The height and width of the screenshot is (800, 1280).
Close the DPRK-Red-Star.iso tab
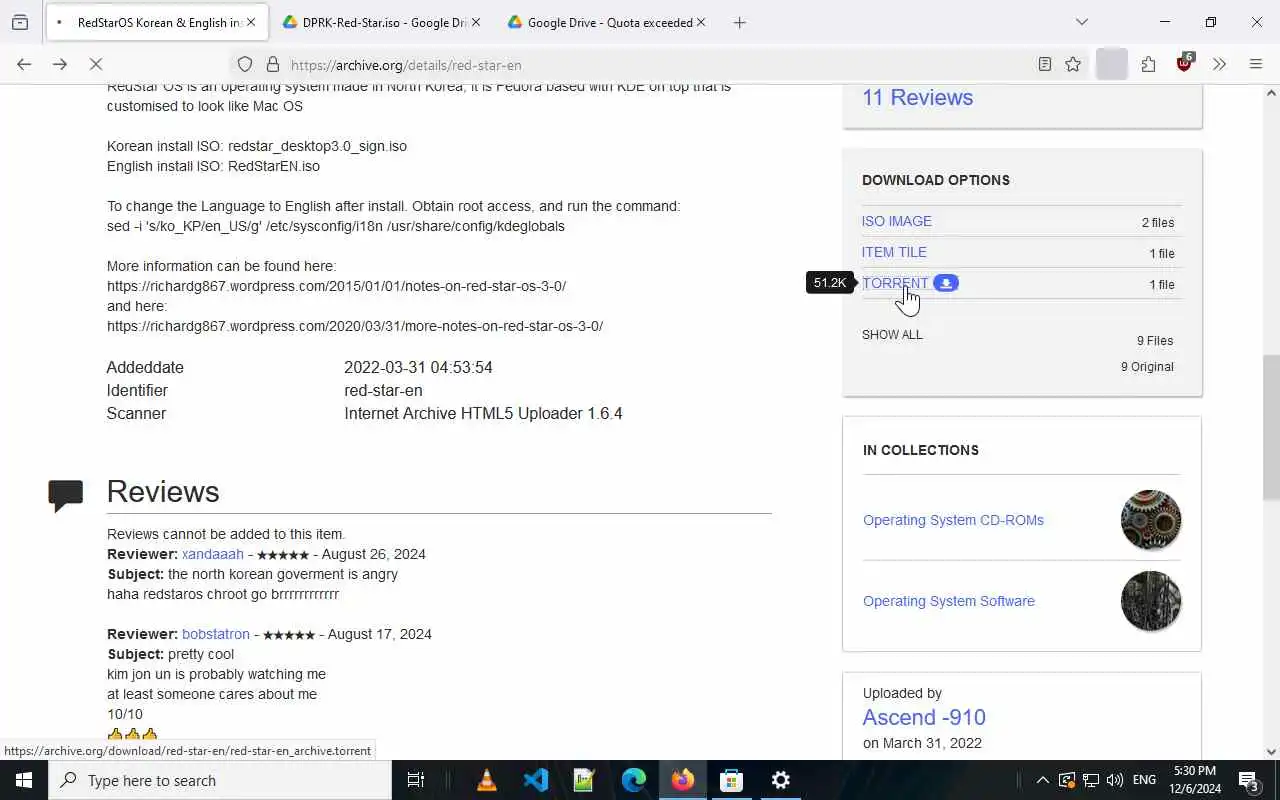tap(475, 22)
